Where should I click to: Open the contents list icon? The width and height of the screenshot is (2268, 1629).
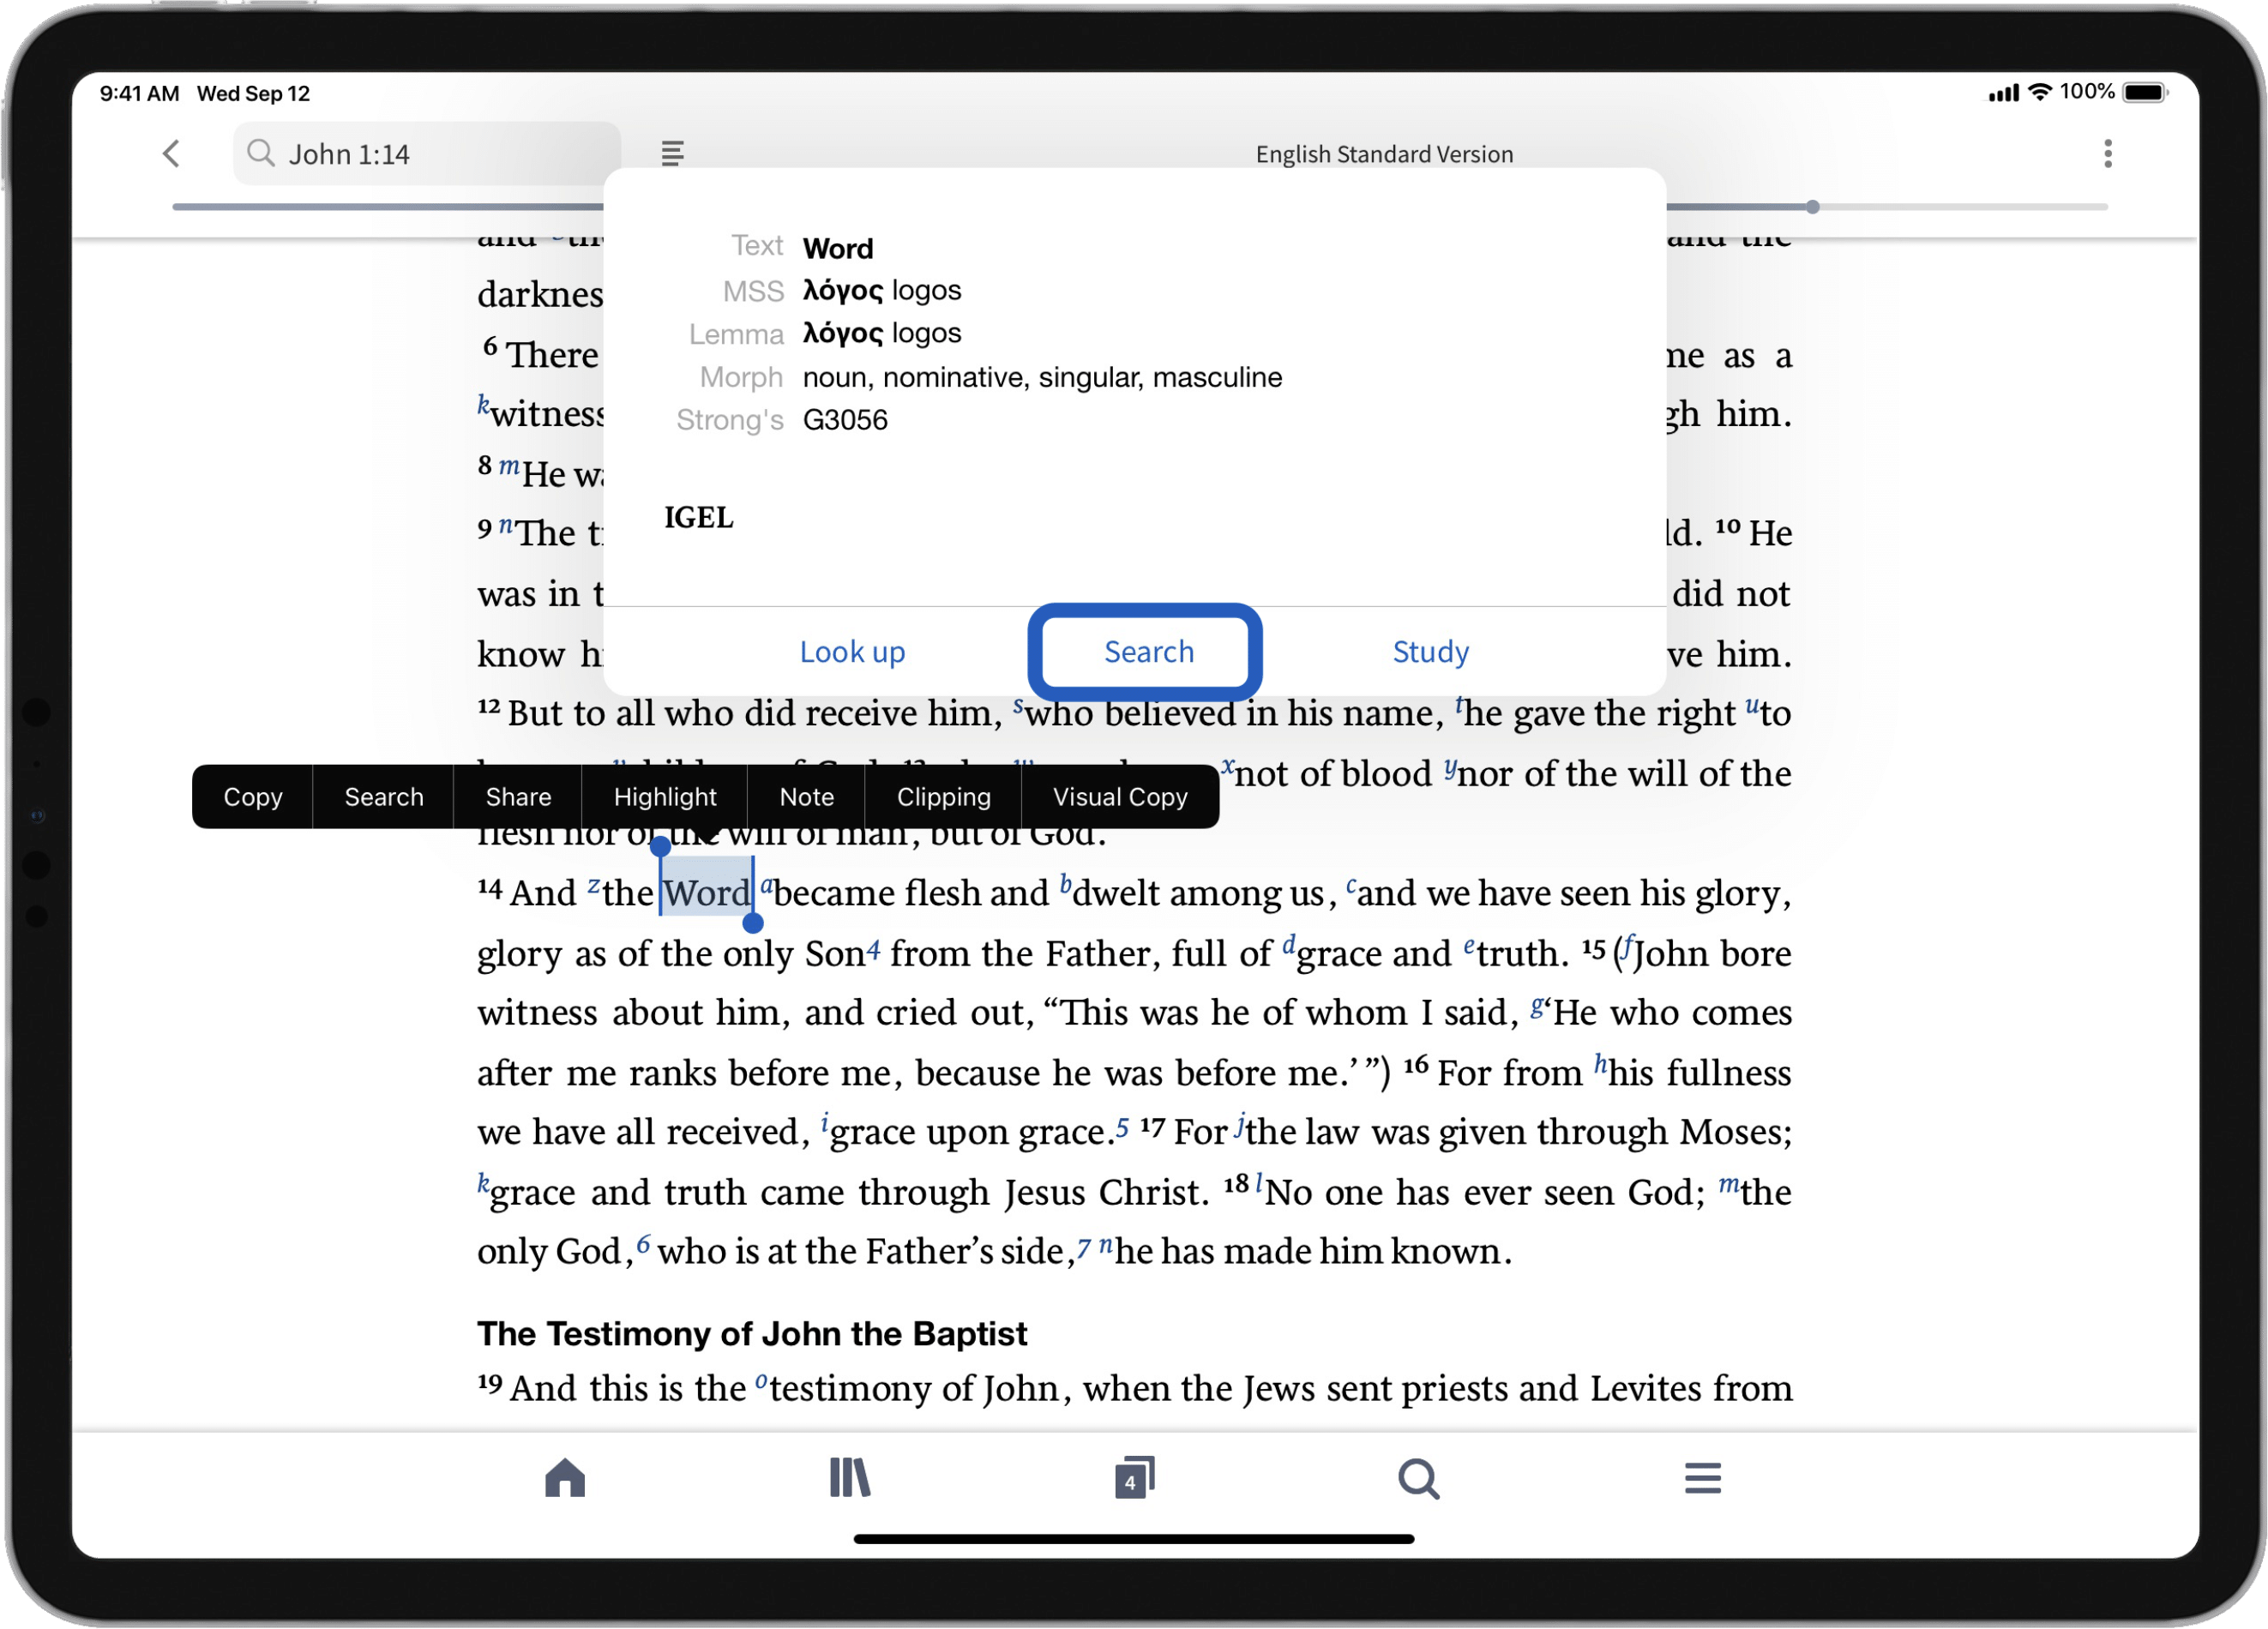672,153
